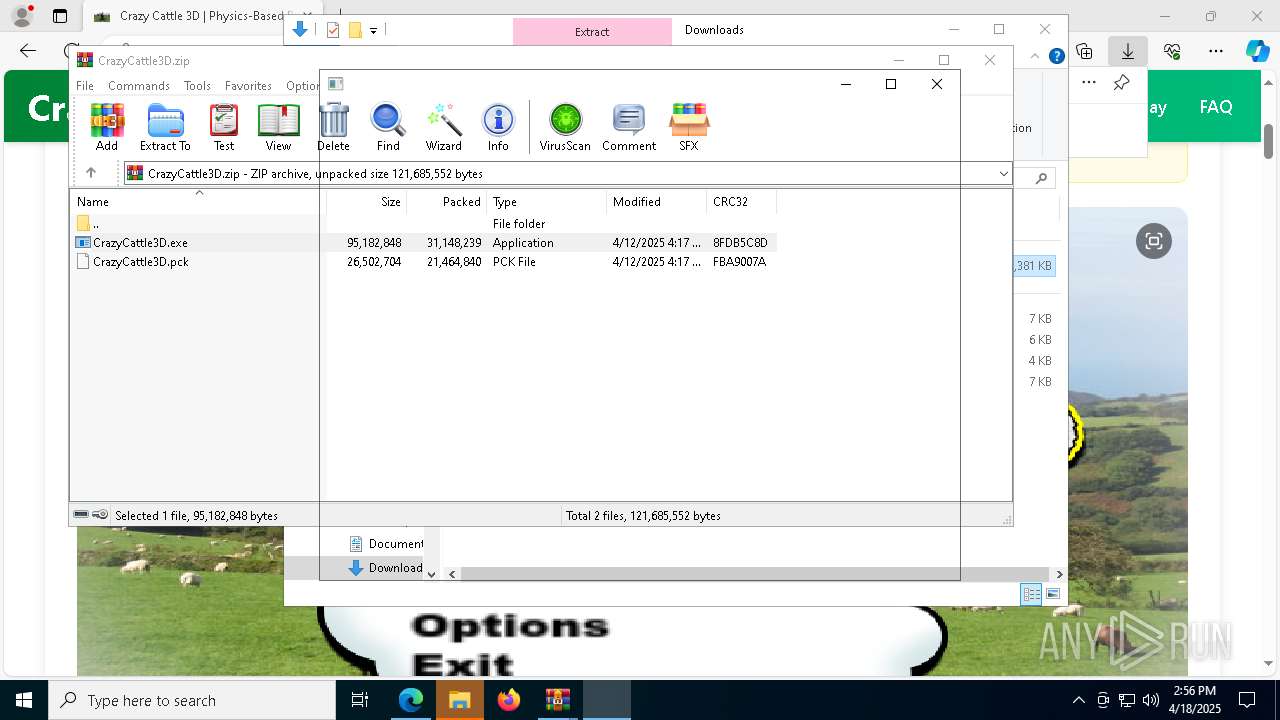This screenshot has height=720, width=1280.
Task: Click the Test archive icon
Action: (224, 127)
